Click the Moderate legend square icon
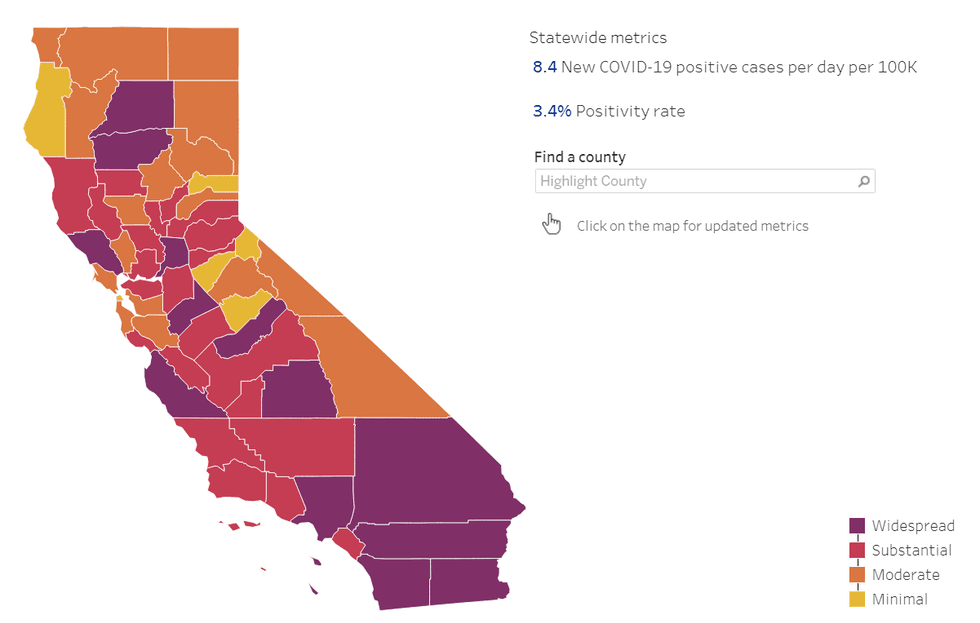Screen dimensions: 980x623 tap(855, 574)
